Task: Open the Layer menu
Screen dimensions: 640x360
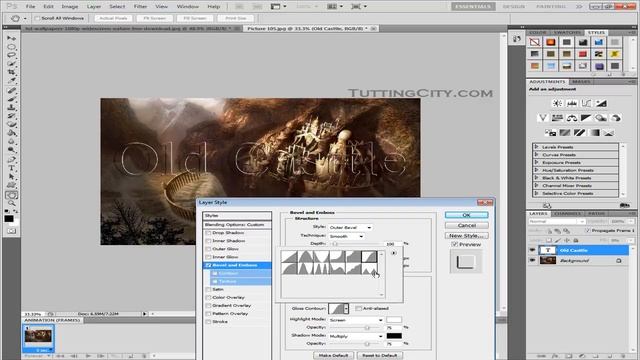Action: click(x=93, y=7)
